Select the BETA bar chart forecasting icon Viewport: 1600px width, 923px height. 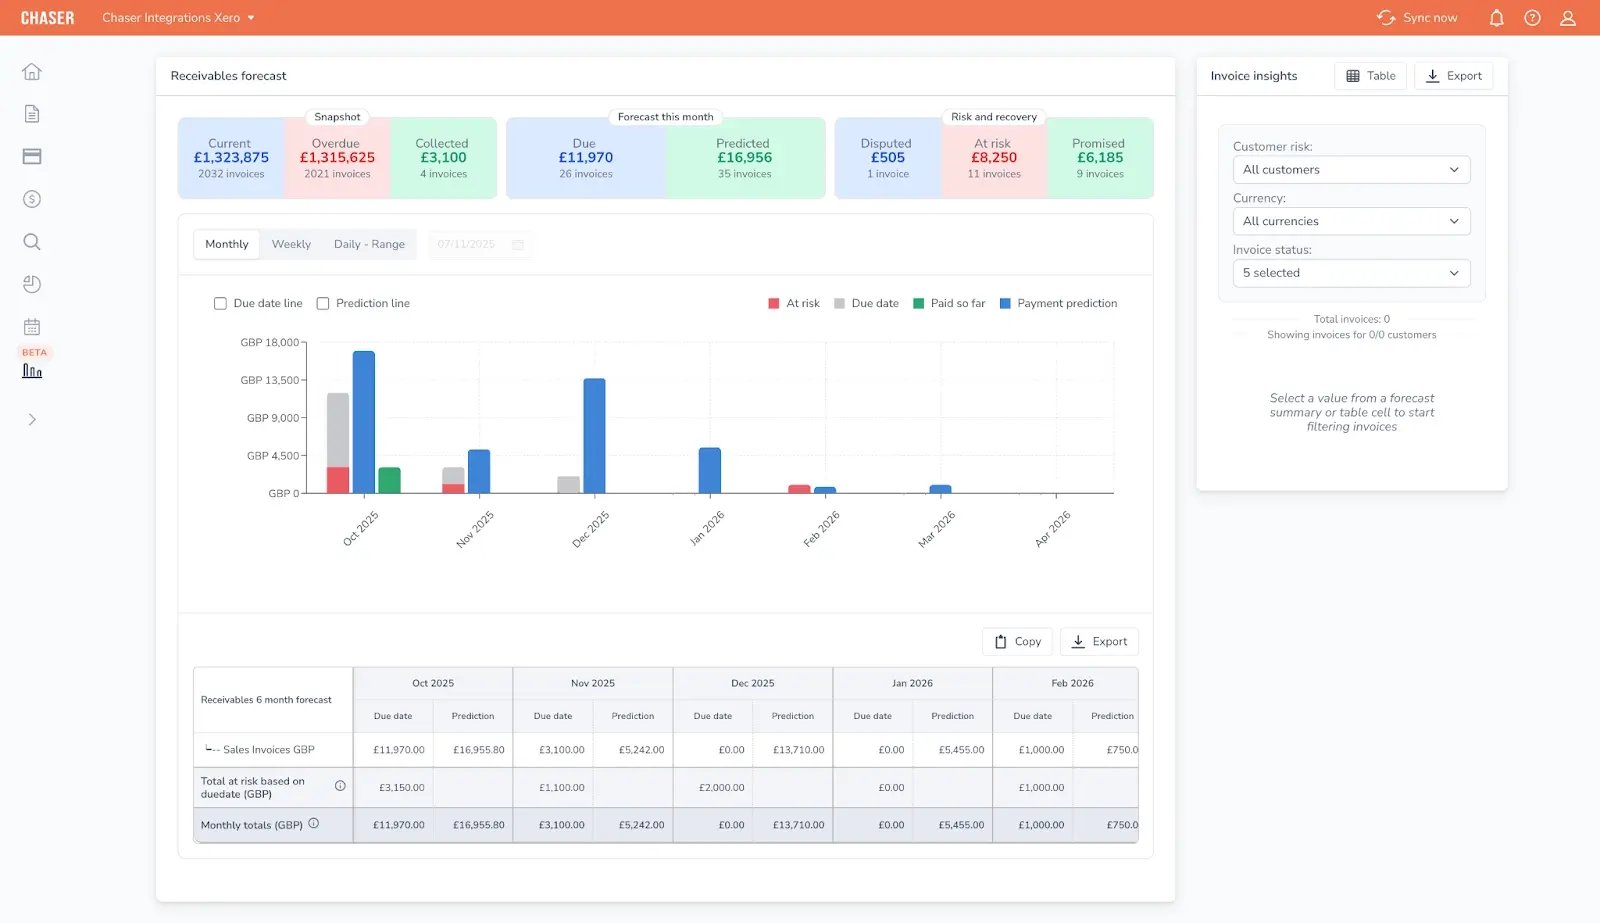pyautogui.click(x=32, y=370)
